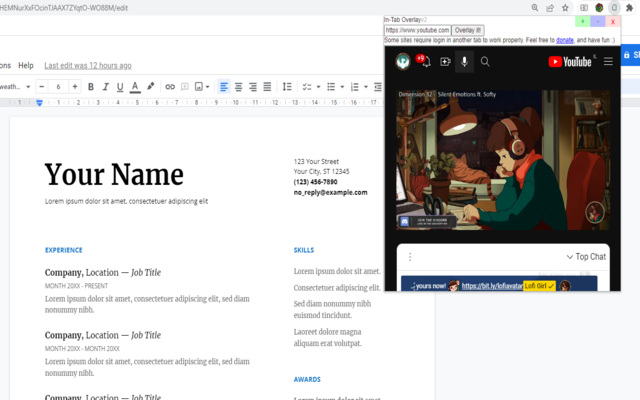640x400 pixels.
Task: Click the zoom icon in address bar
Action: point(535,8)
